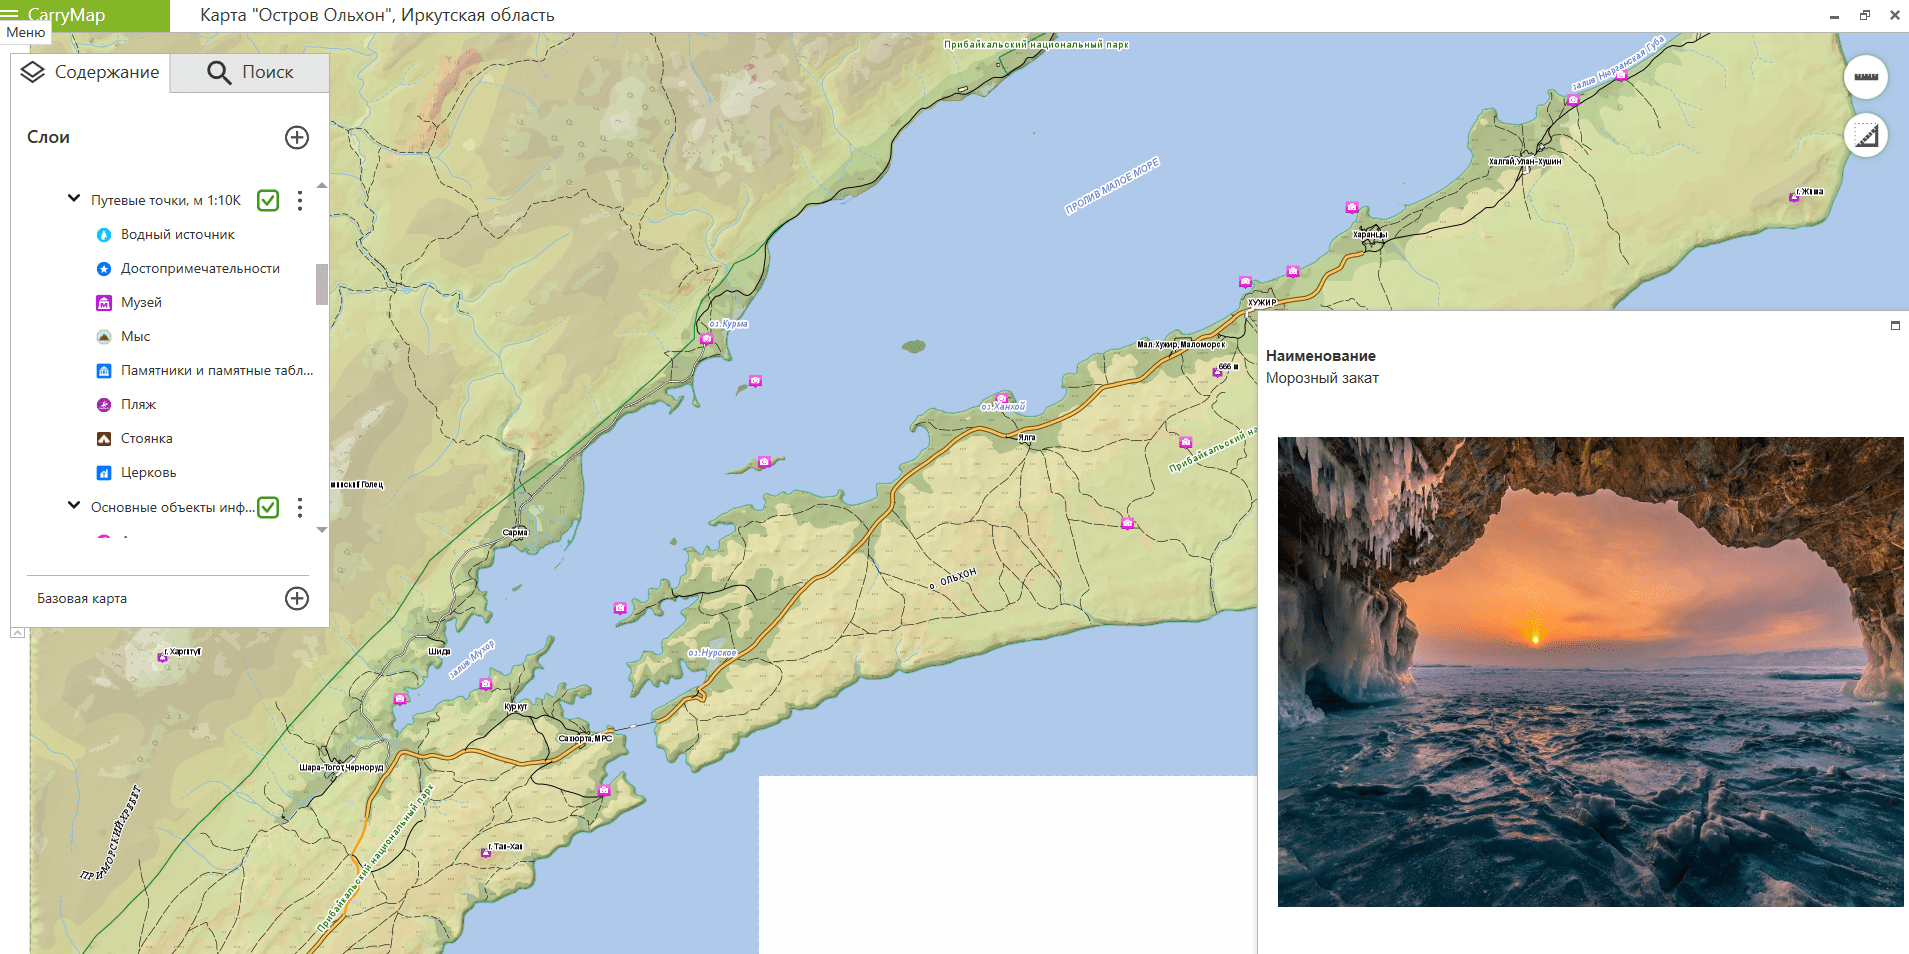This screenshot has width=1909, height=954.
Task: Click the Музей legend icon
Action: [104, 303]
